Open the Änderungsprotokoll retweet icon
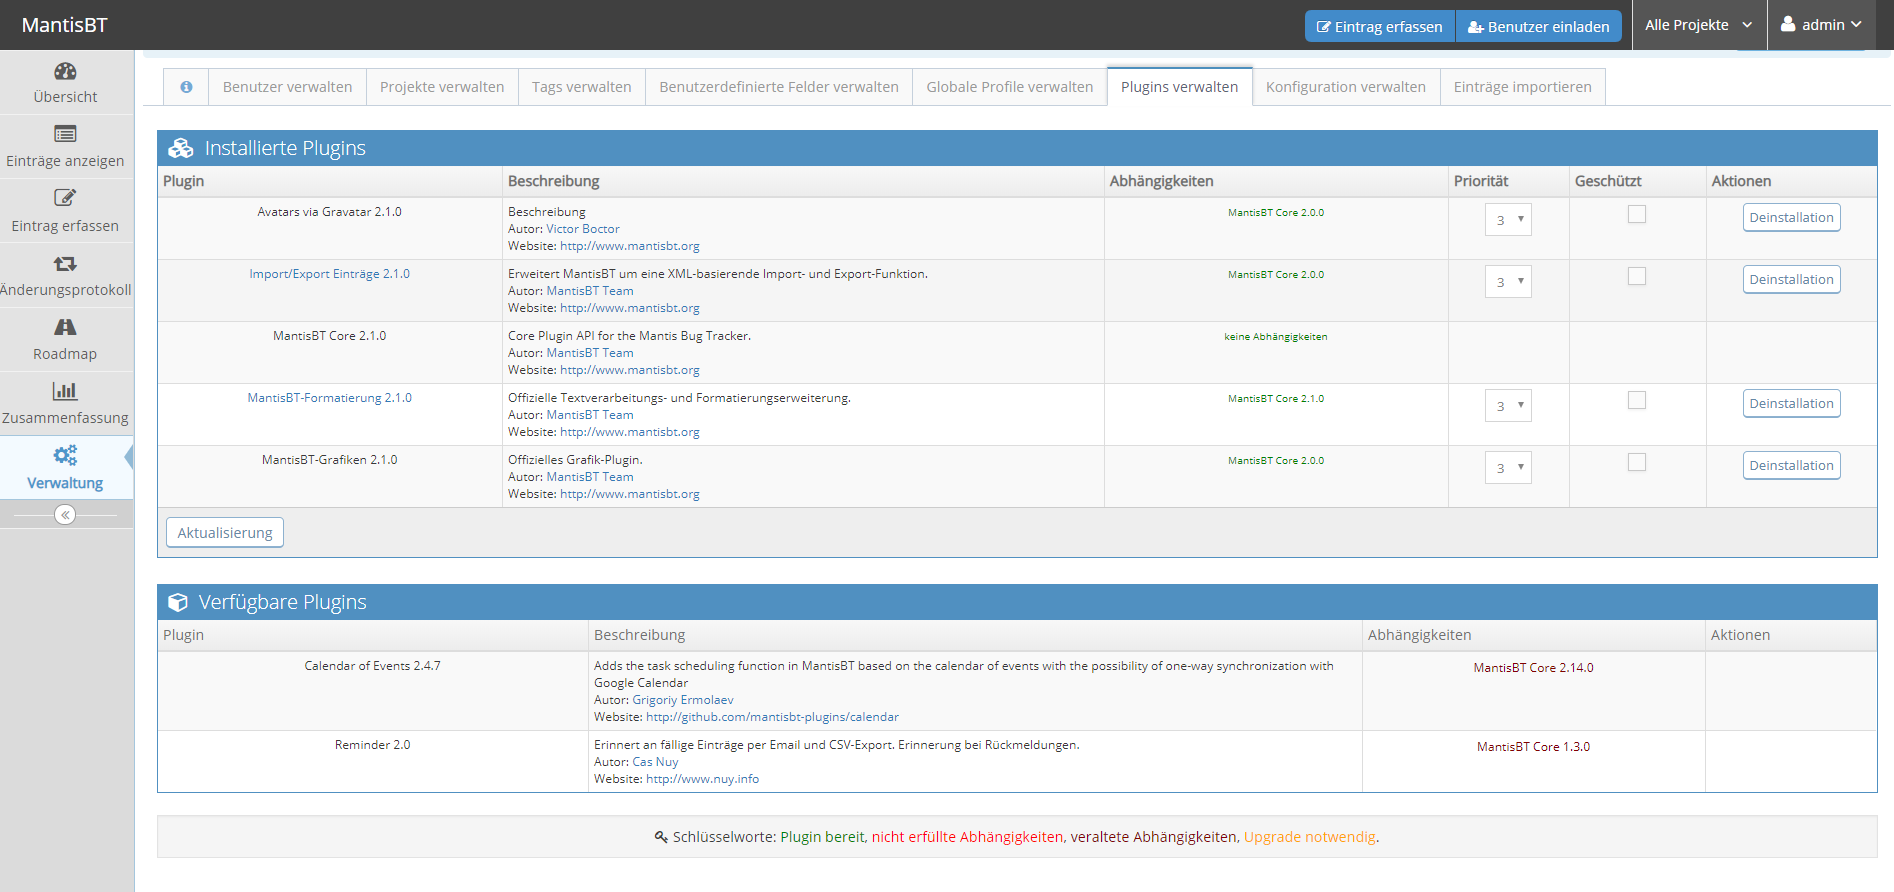This screenshot has height=892, width=1894. click(65, 264)
